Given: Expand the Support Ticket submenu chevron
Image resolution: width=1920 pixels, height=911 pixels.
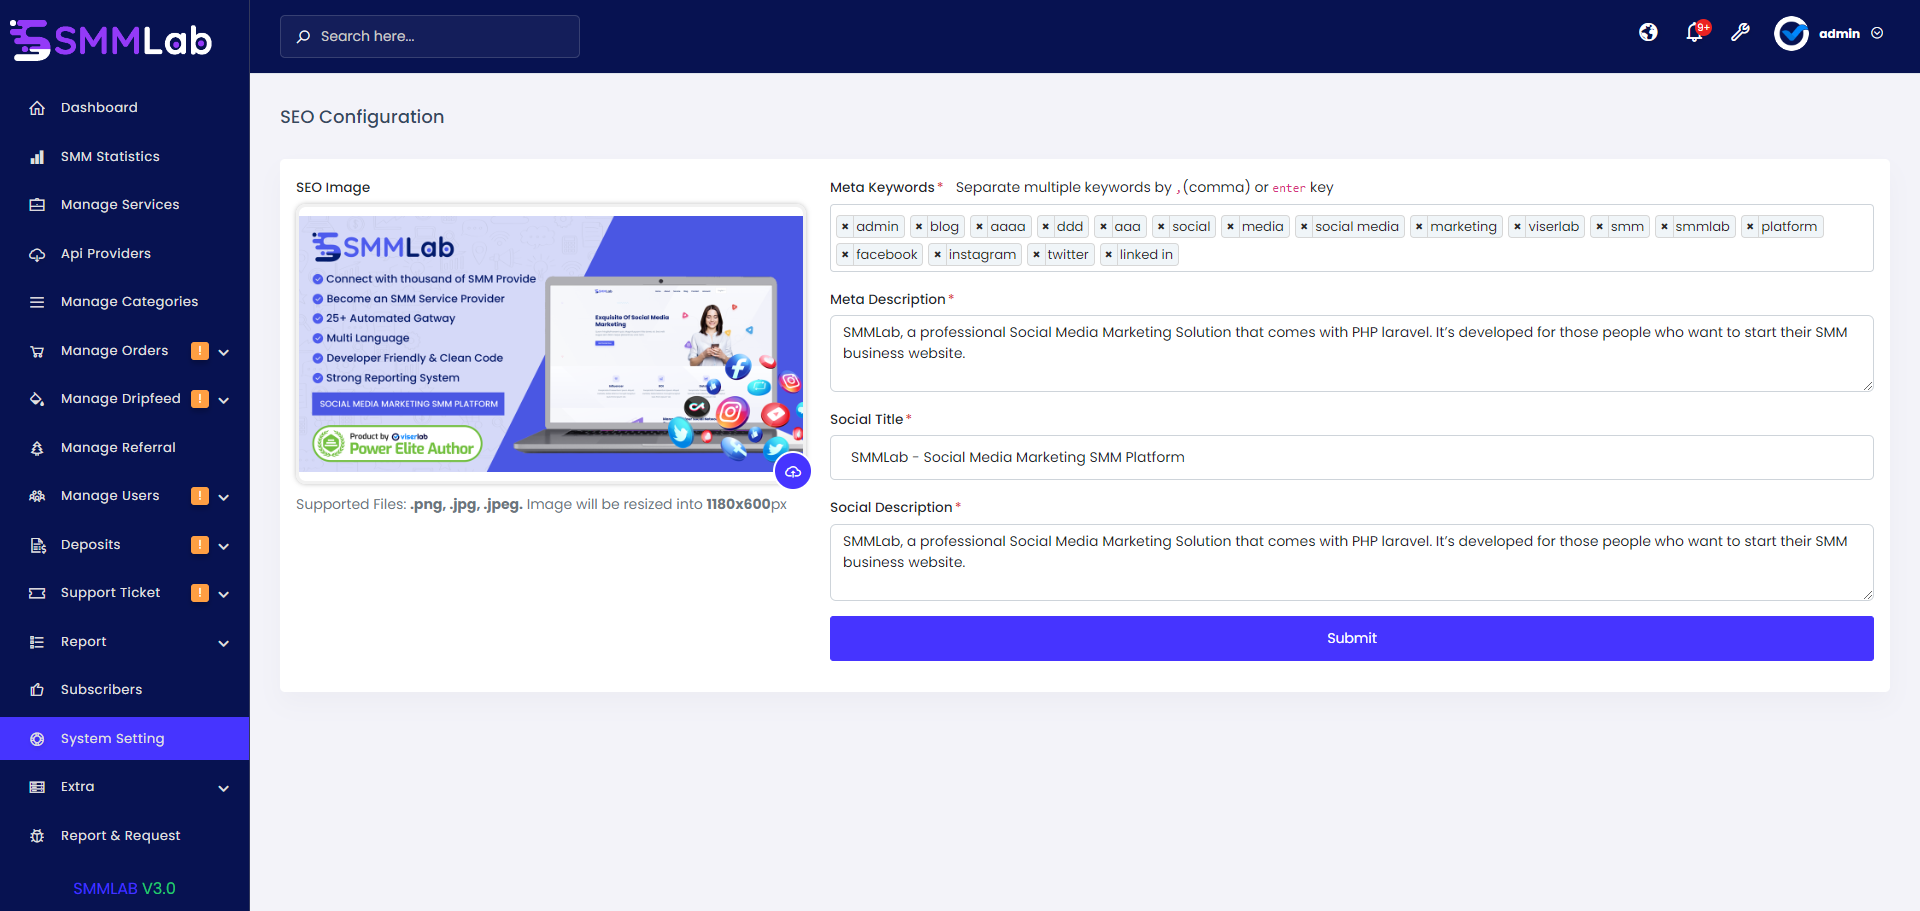Looking at the screenshot, I should pyautogui.click(x=224, y=594).
